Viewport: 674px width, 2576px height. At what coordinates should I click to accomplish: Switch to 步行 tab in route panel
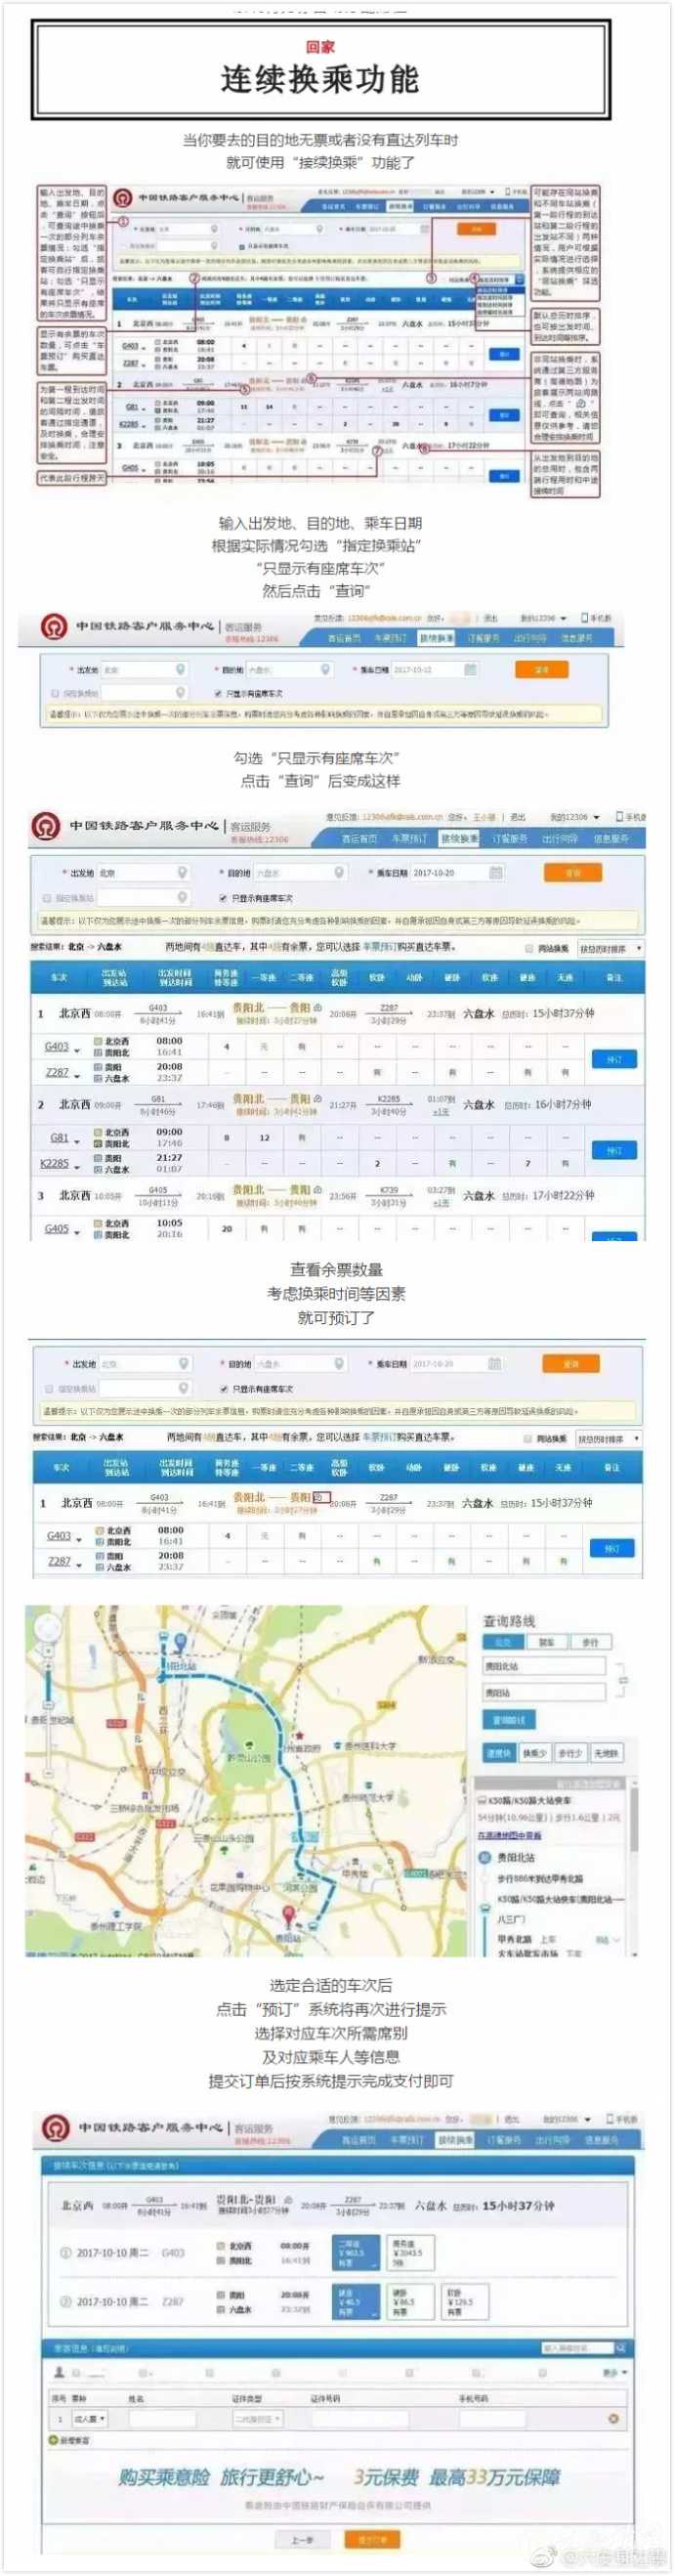pos(590,1642)
